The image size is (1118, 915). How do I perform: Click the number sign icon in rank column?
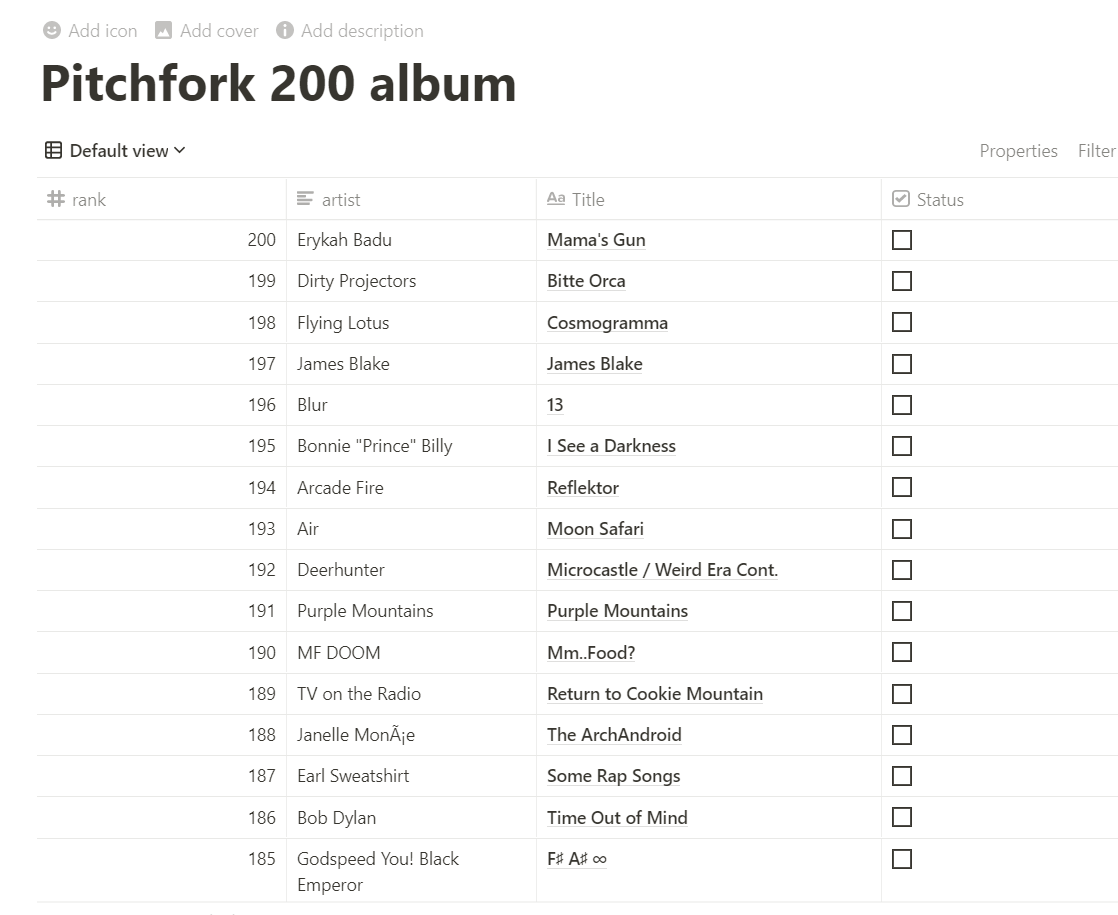point(56,199)
